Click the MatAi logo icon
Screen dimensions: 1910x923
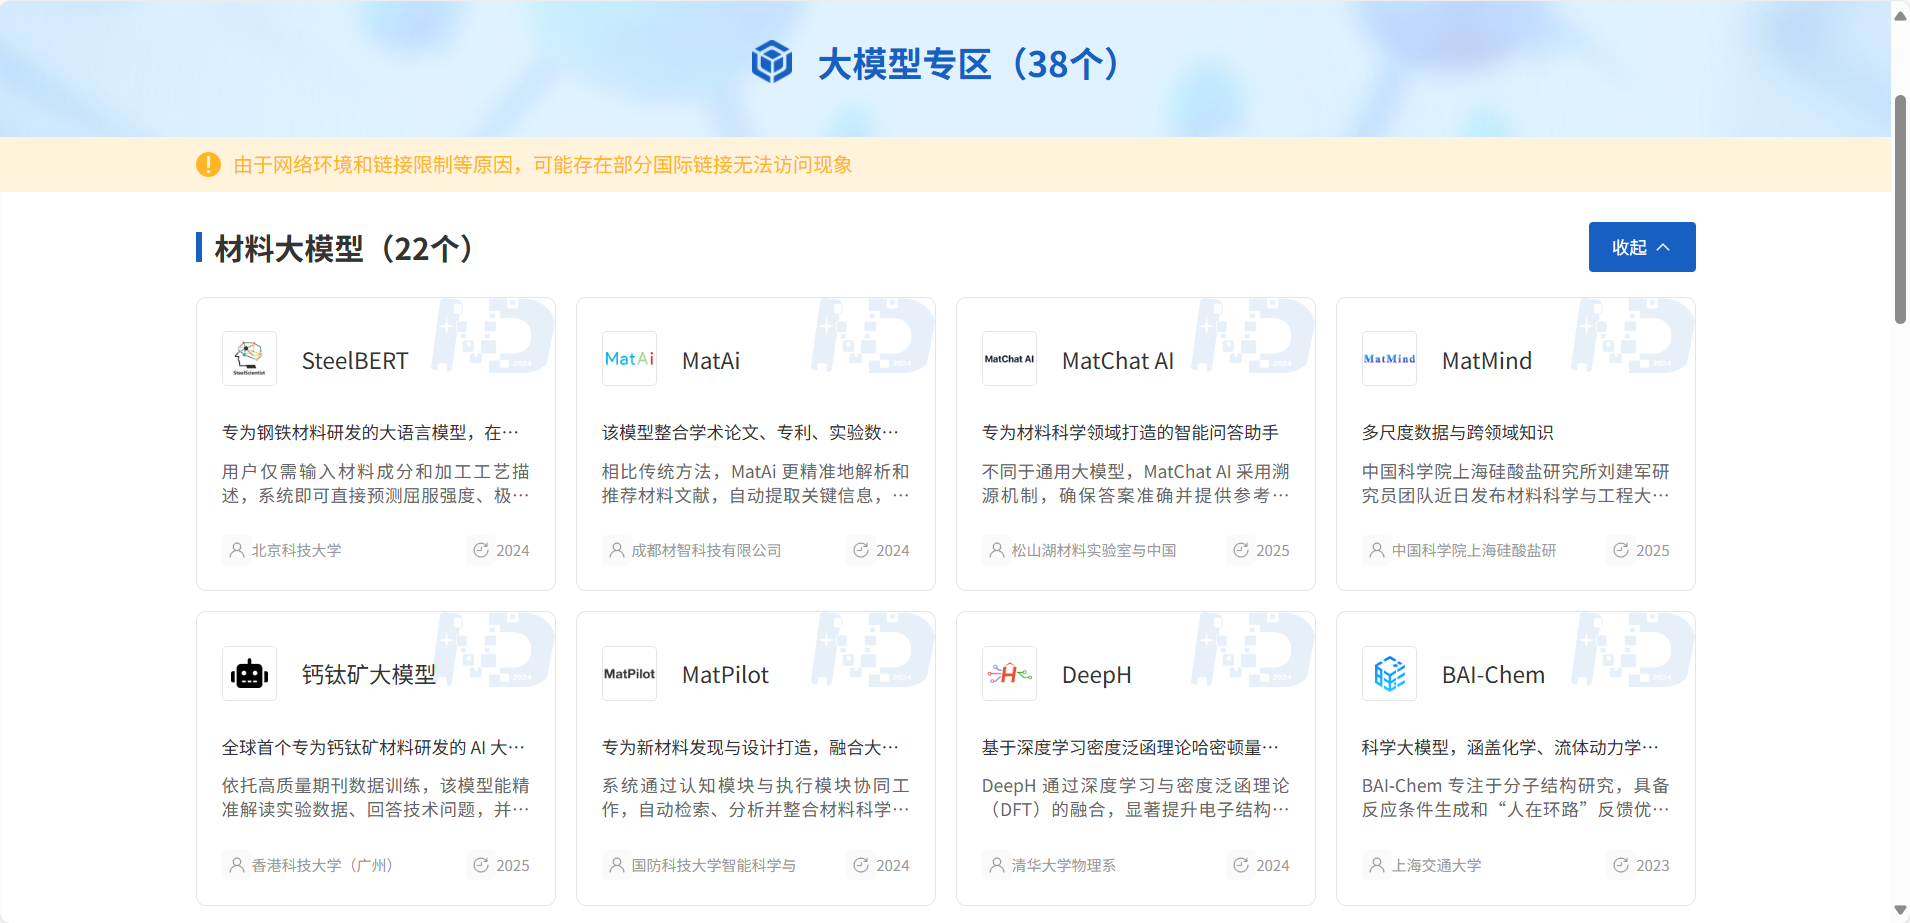(629, 359)
